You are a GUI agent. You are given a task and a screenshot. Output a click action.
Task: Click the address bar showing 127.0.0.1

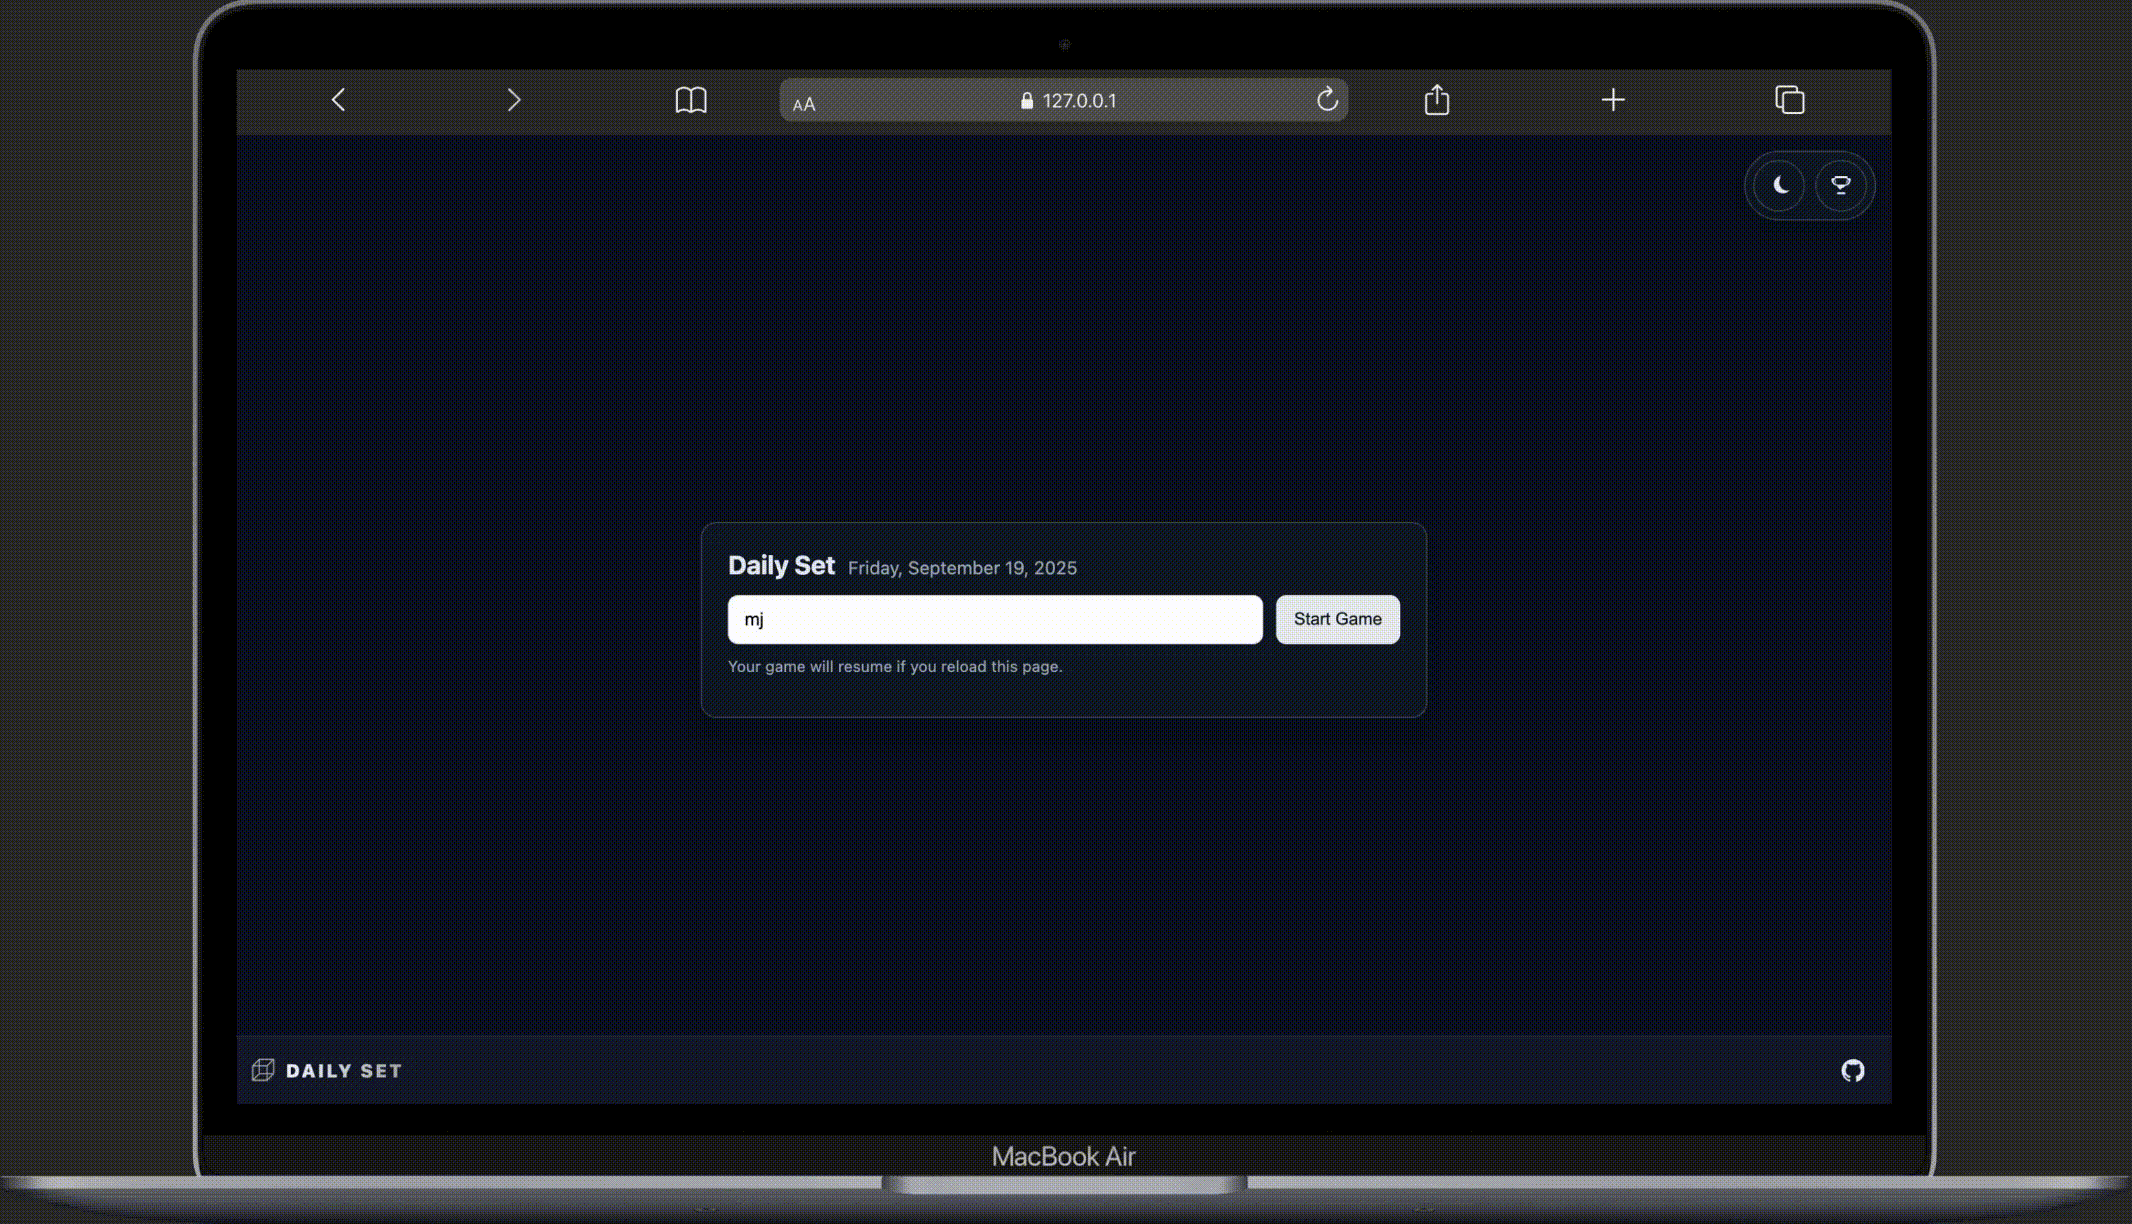point(1080,100)
